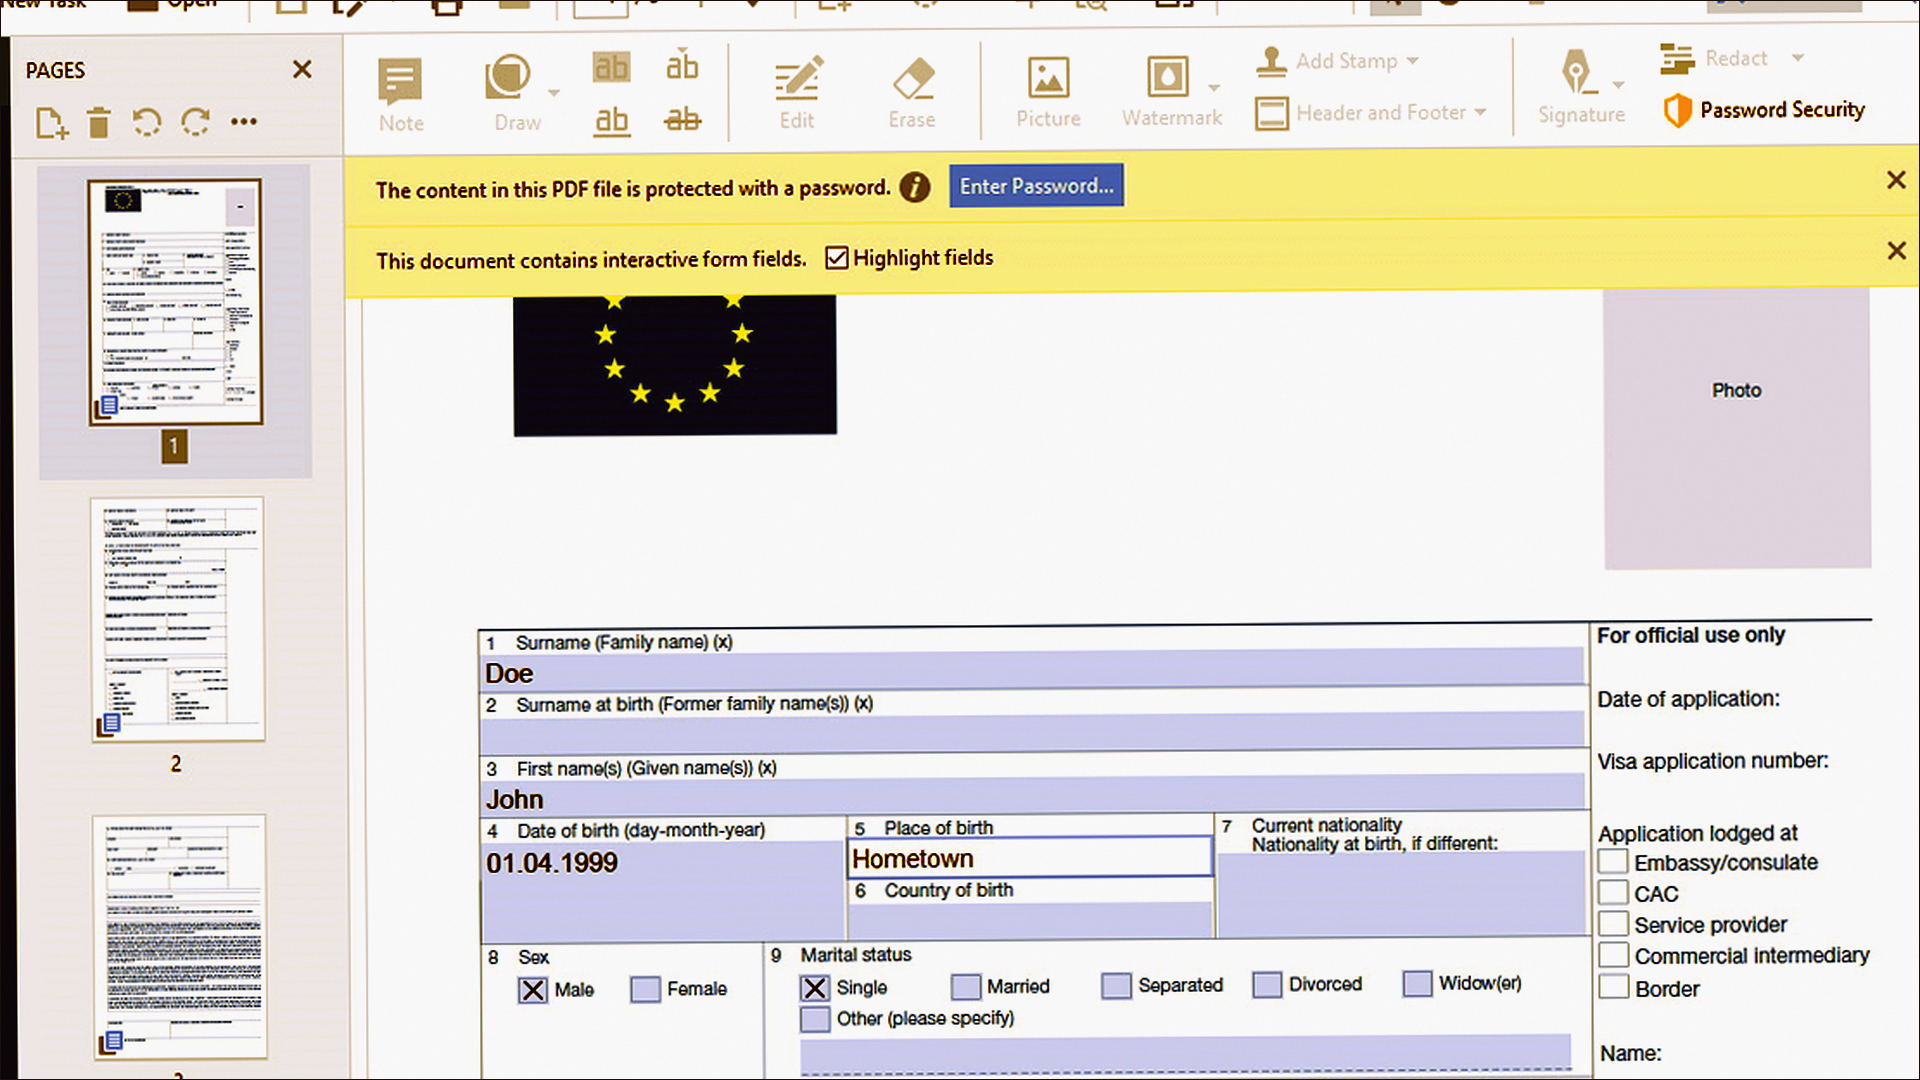
Task: Delete page using trash icon
Action: 98,123
